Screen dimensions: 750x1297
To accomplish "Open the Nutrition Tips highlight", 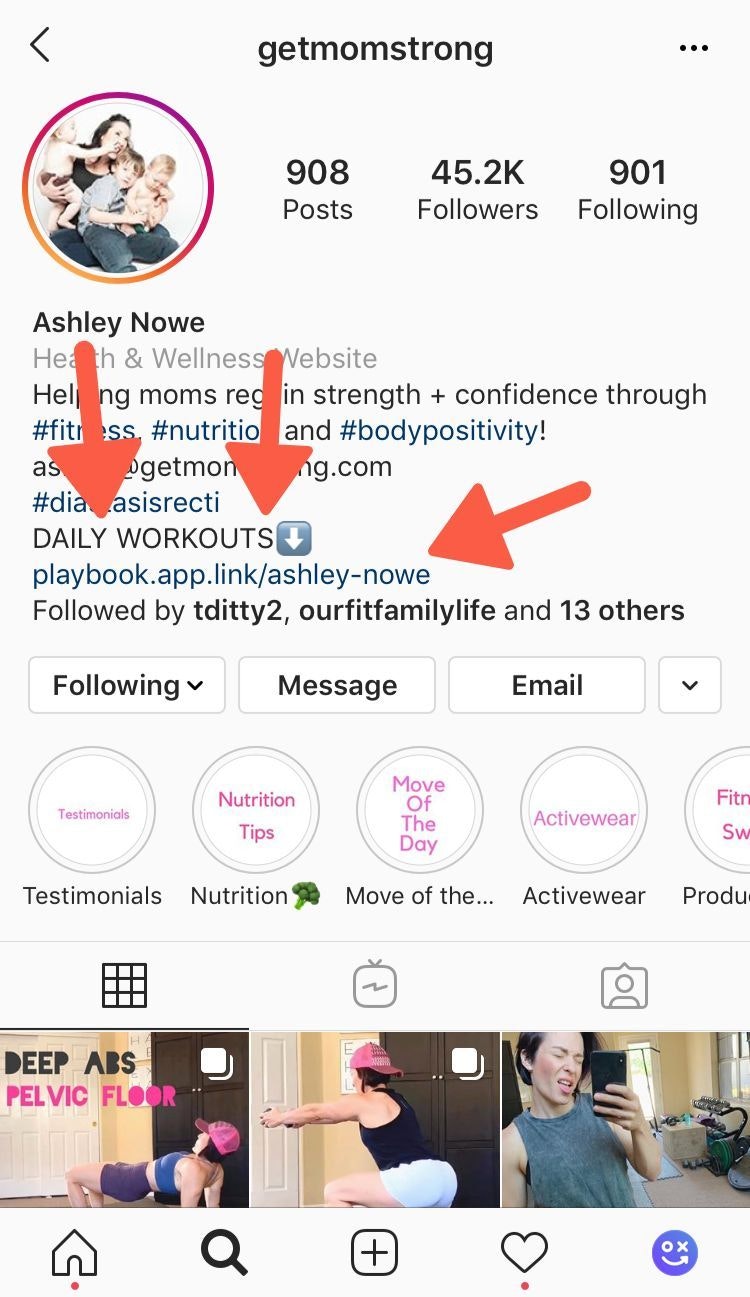I will 256,811.
